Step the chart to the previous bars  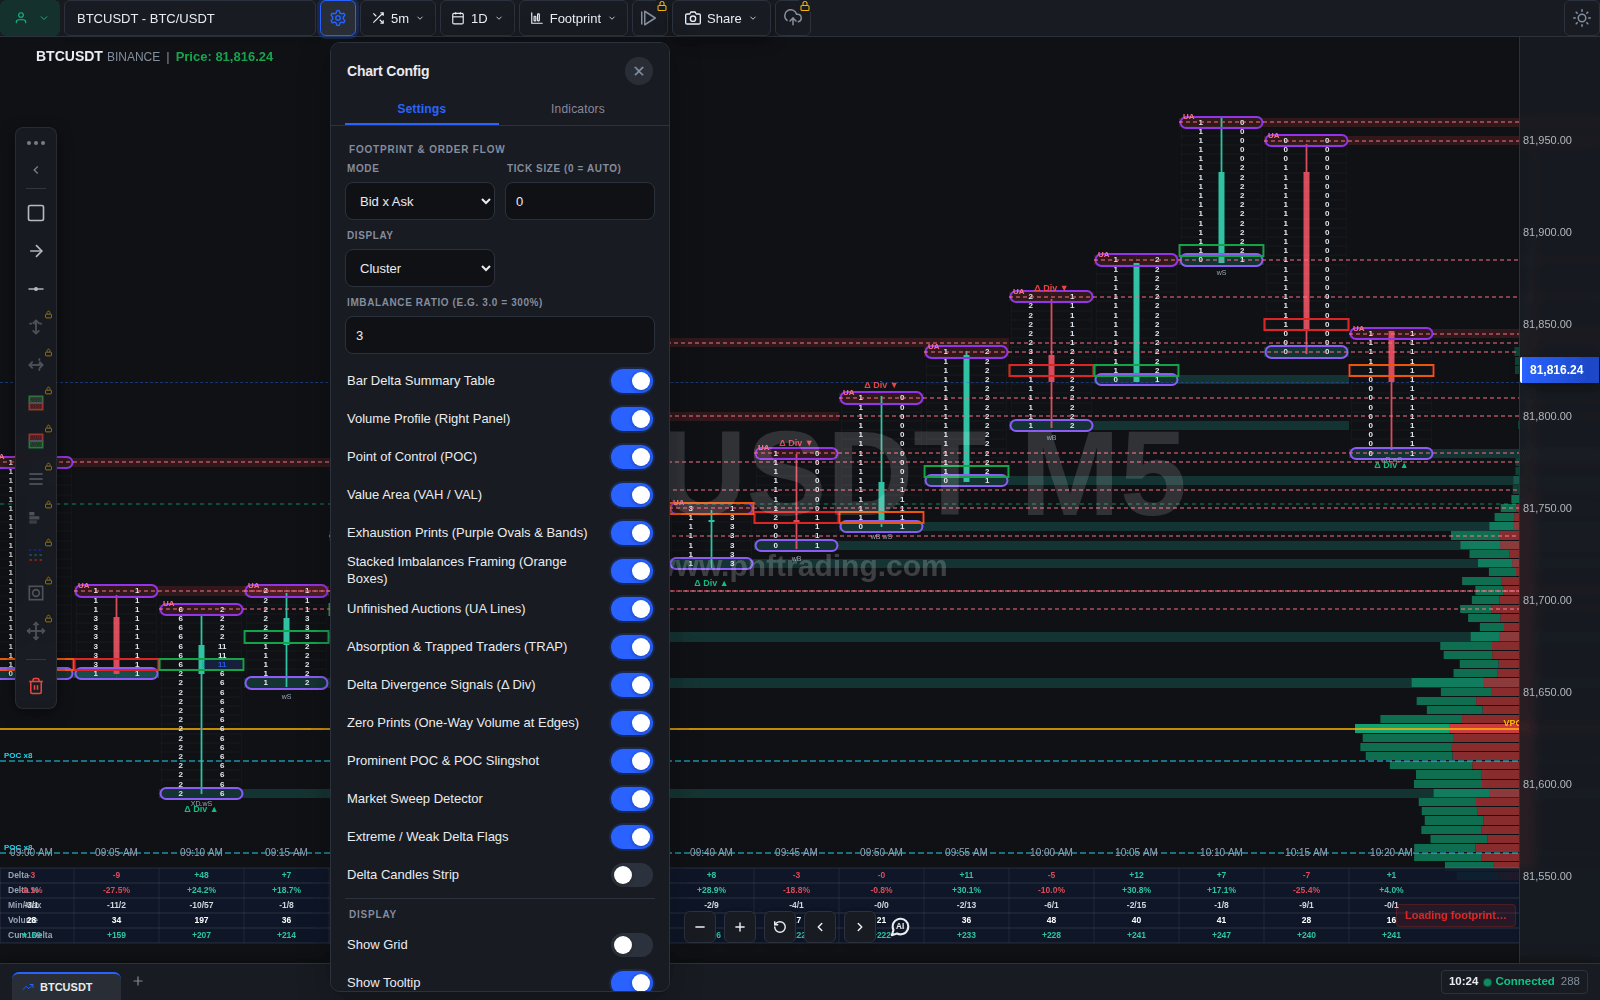820,927
